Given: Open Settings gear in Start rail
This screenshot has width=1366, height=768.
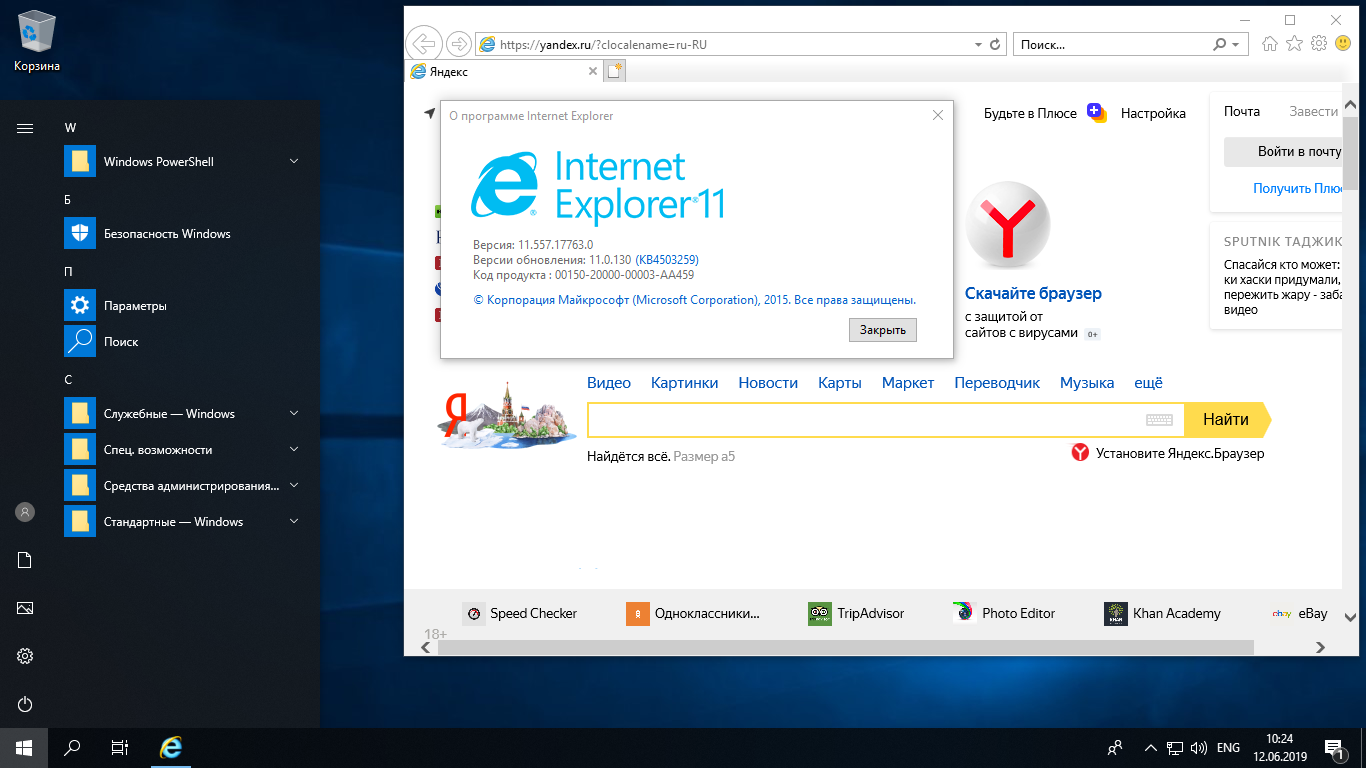Looking at the screenshot, I should point(25,656).
